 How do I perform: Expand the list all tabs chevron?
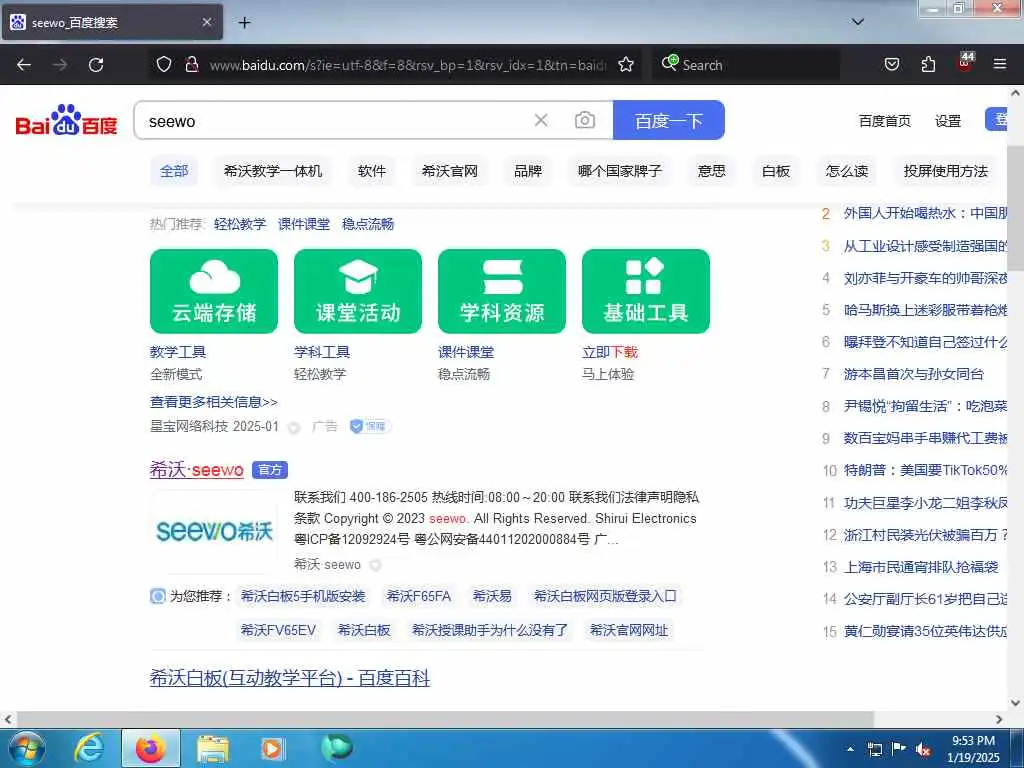(x=858, y=22)
